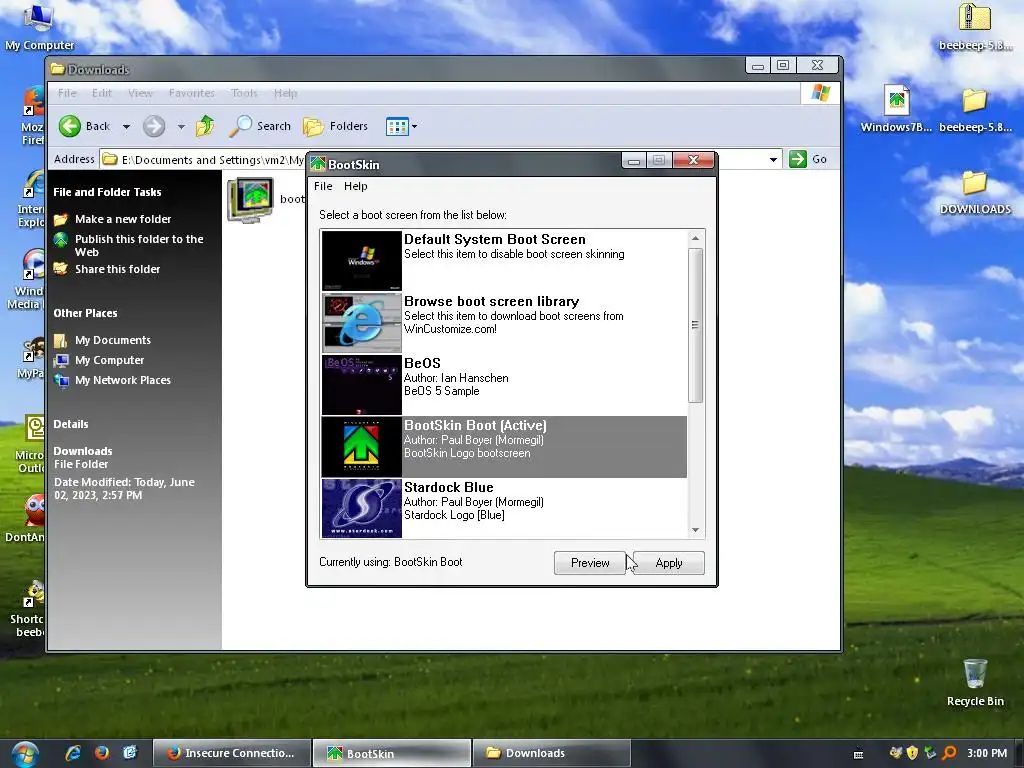Click Publish this folder to the Web
Viewport: 1024px width, 768px height.
[139, 245]
